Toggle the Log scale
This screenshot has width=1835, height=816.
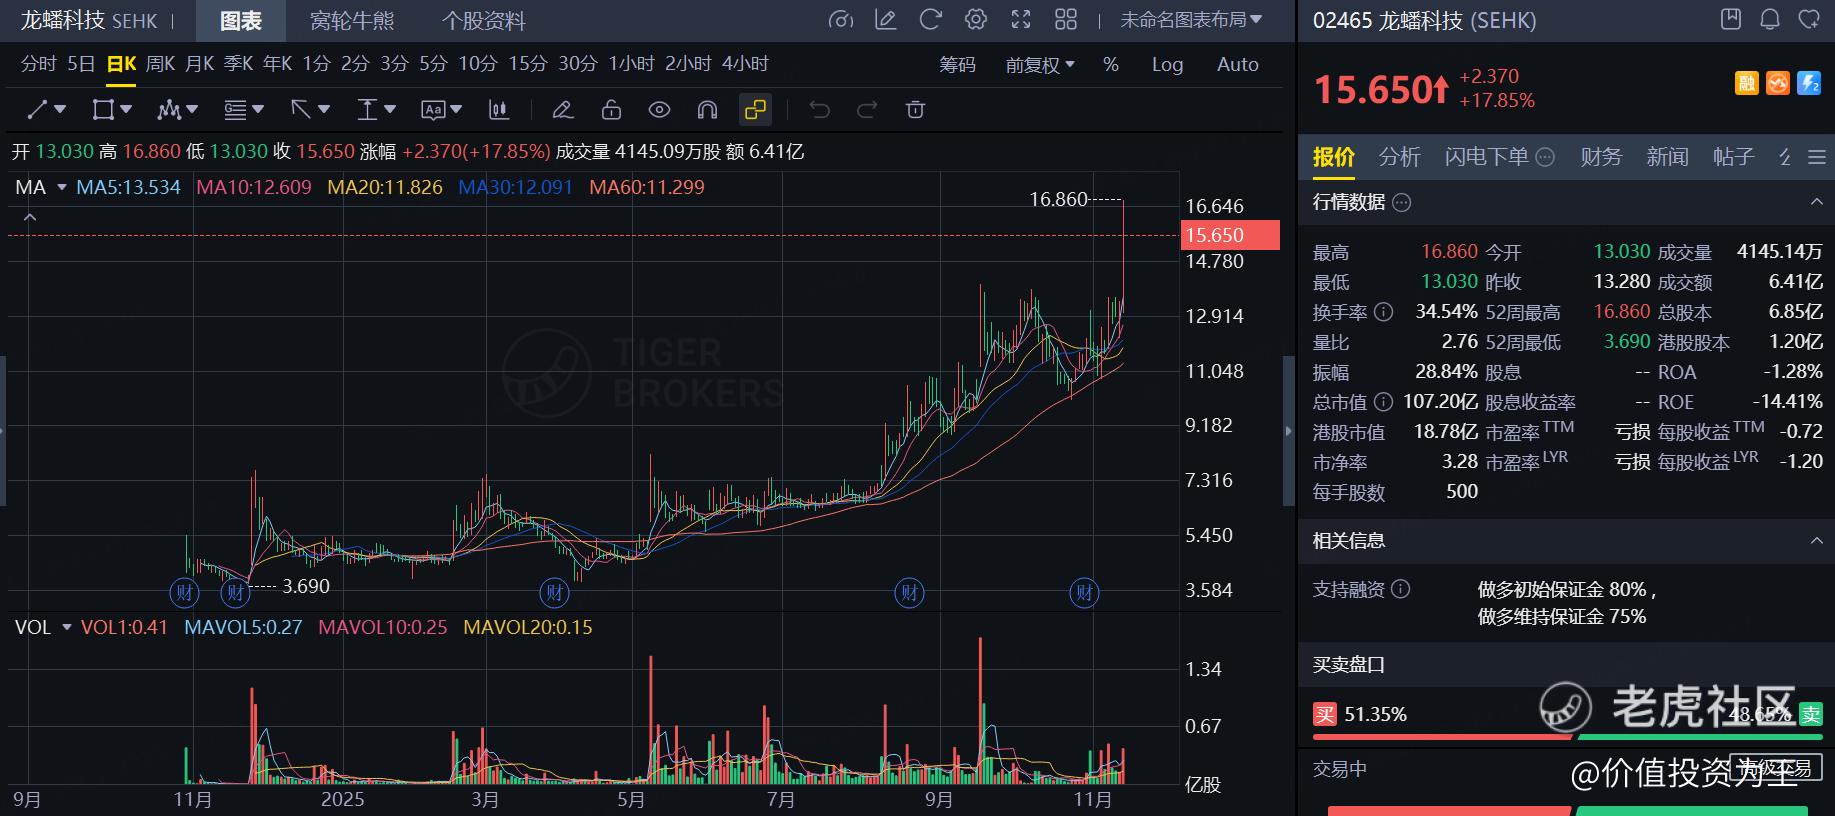coord(1167,65)
